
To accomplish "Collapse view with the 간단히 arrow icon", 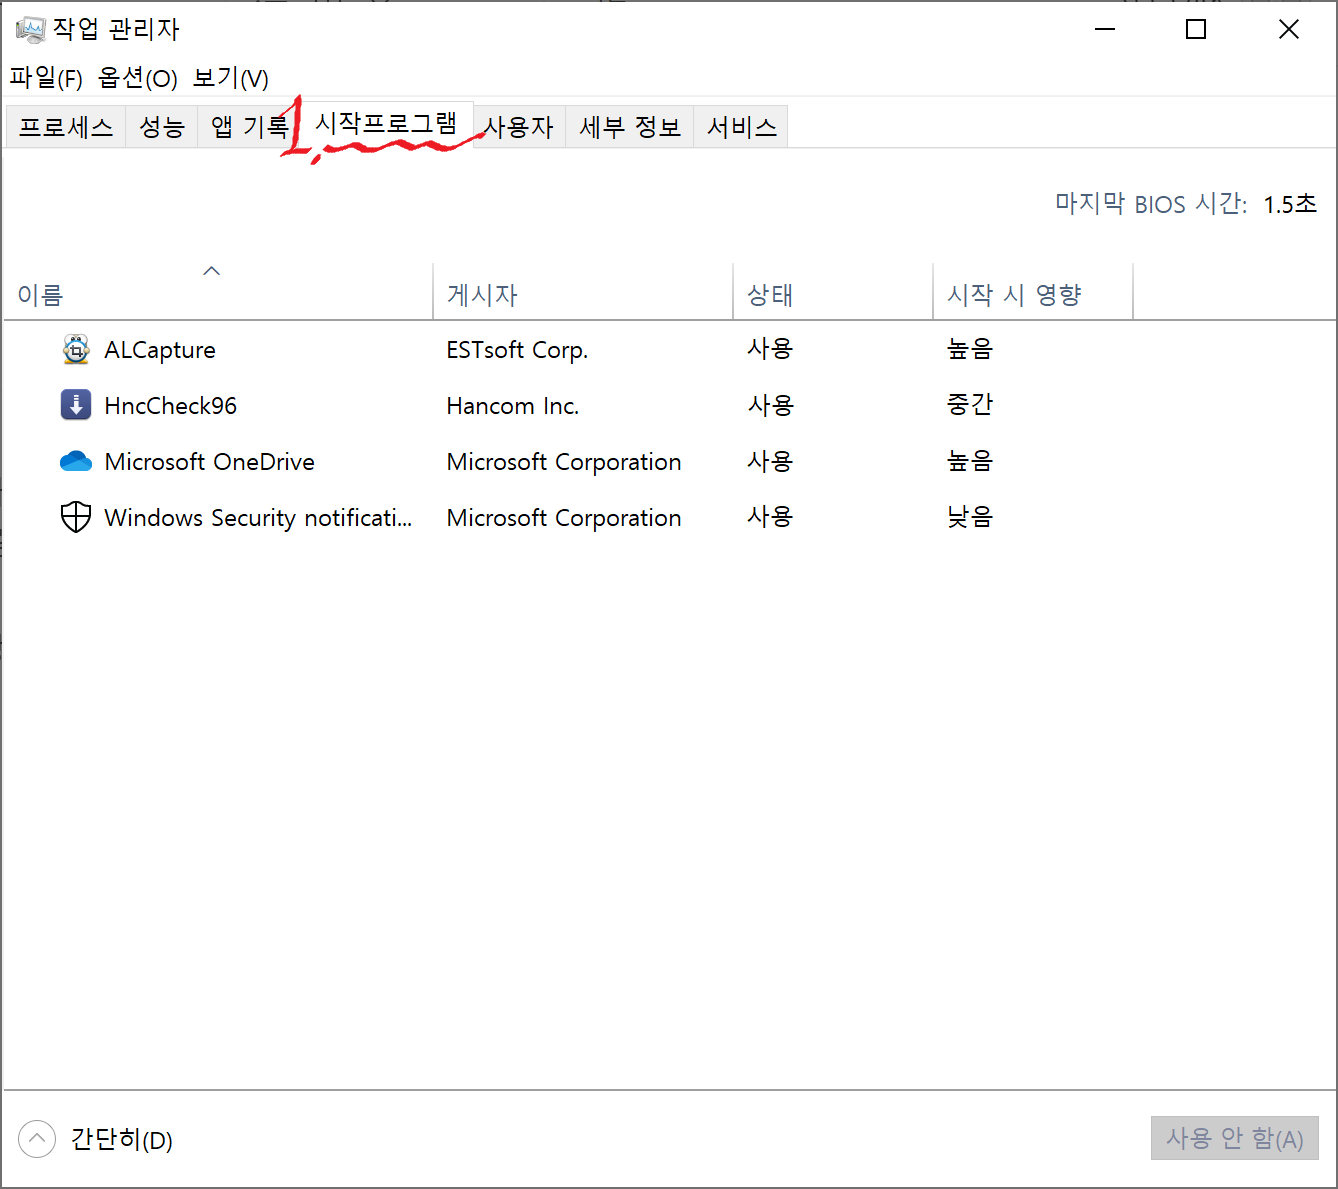I will (37, 1139).
